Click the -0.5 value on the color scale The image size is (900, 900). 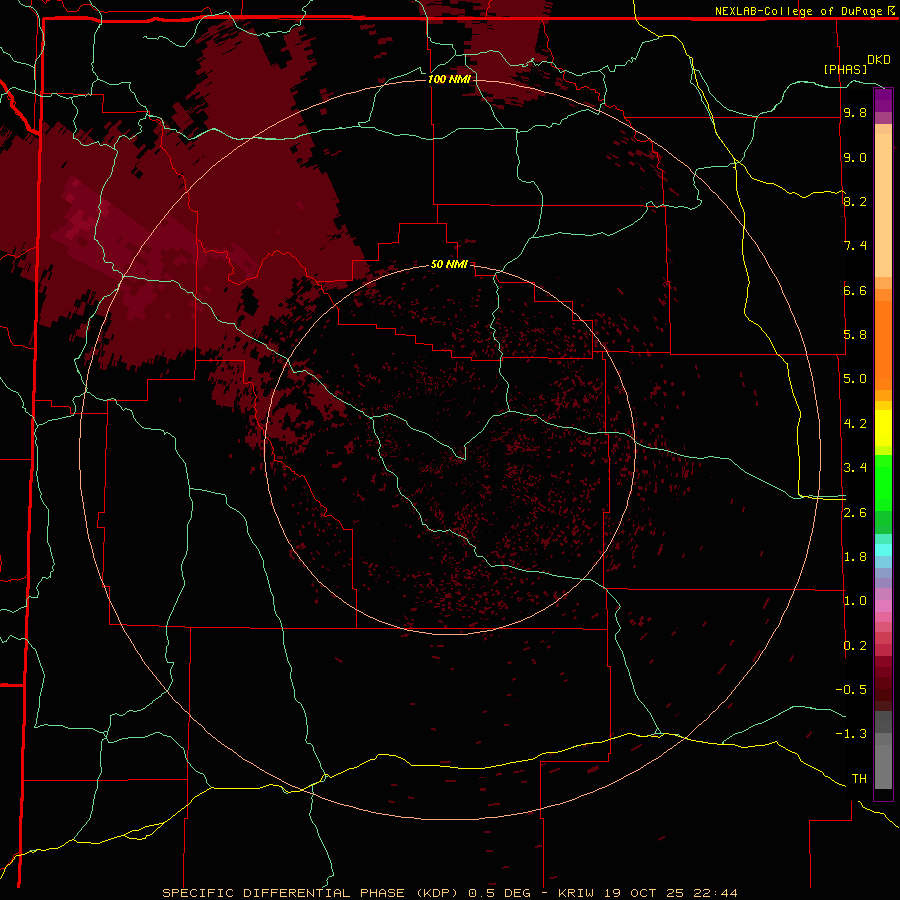click(851, 690)
